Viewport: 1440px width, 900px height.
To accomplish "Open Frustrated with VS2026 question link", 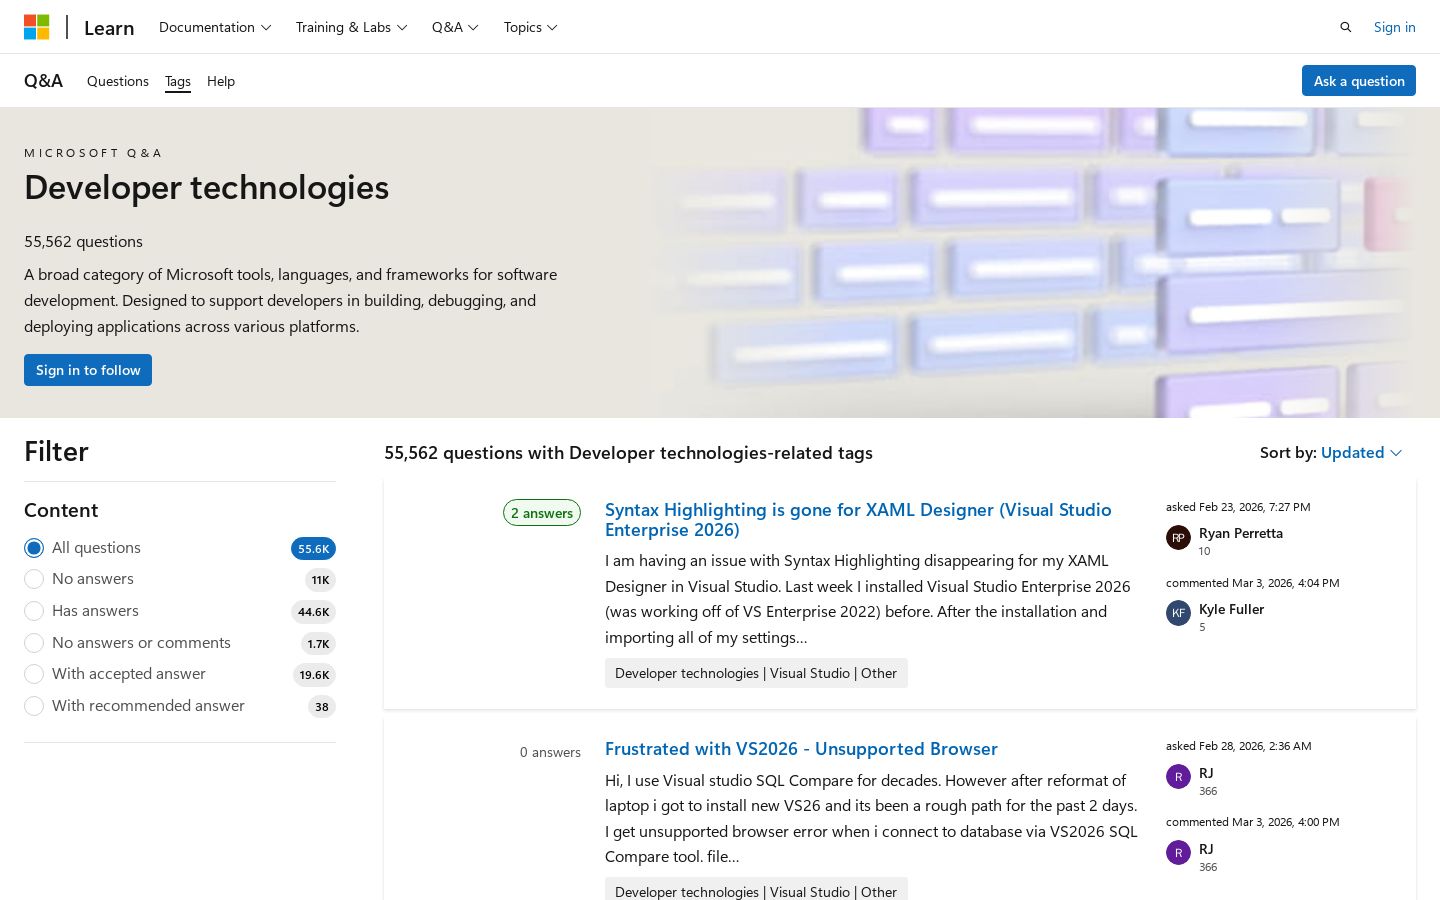I will 801,749.
